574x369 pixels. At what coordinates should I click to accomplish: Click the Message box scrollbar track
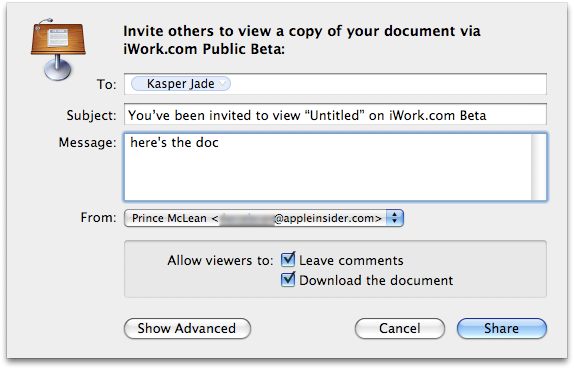click(538, 167)
